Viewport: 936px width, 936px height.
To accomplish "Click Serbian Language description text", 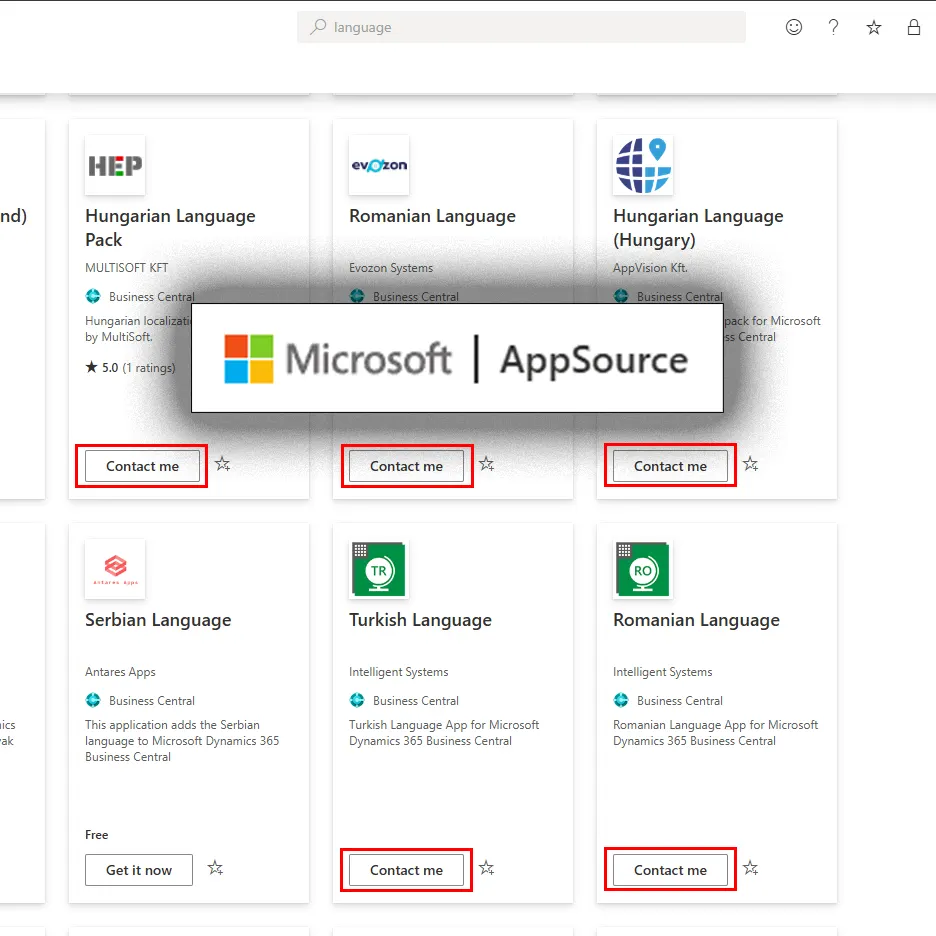I will point(182,741).
